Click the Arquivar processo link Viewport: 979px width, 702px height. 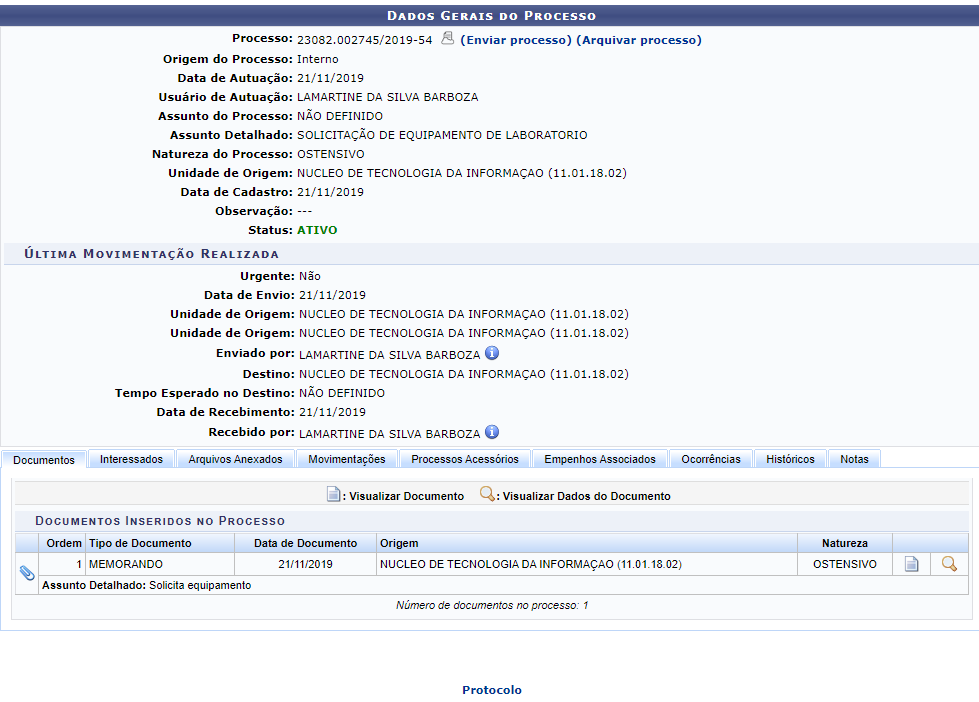pos(639,40)
